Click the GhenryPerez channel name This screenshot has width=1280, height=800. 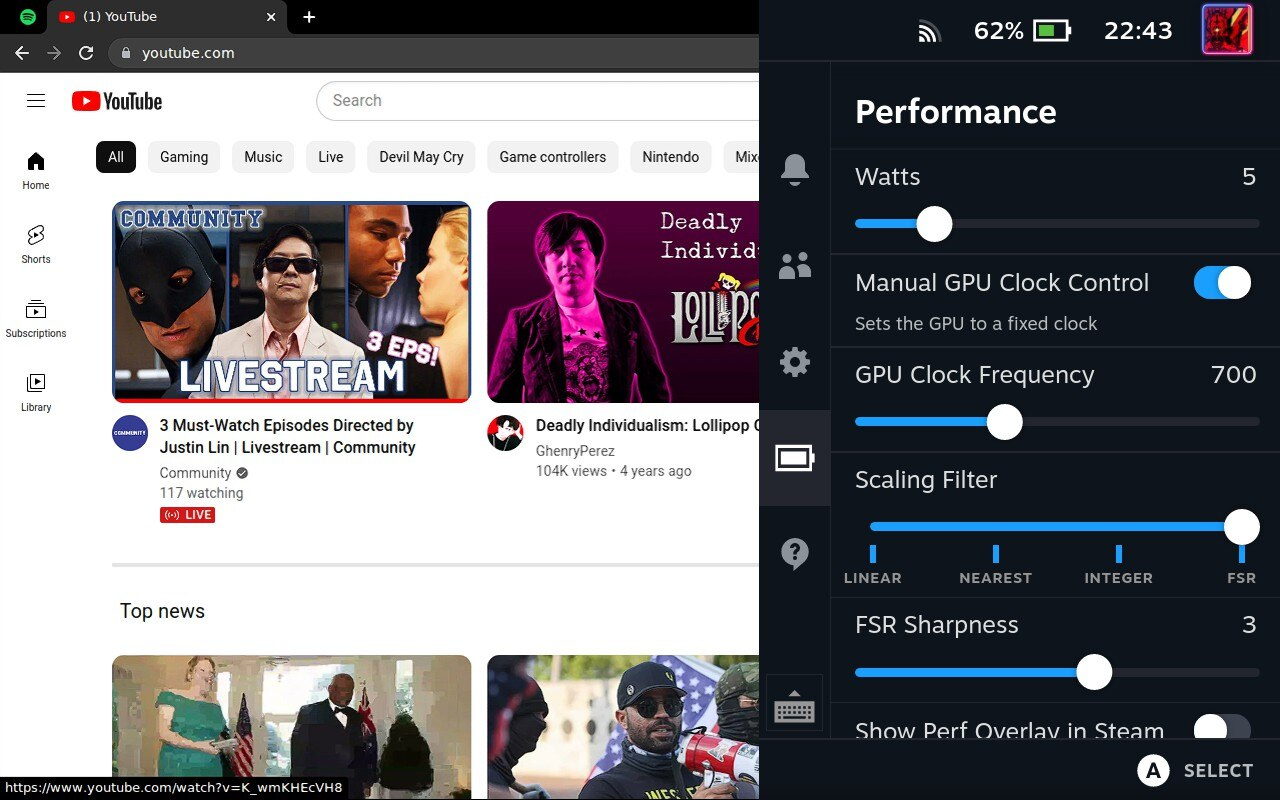(575, 451)
